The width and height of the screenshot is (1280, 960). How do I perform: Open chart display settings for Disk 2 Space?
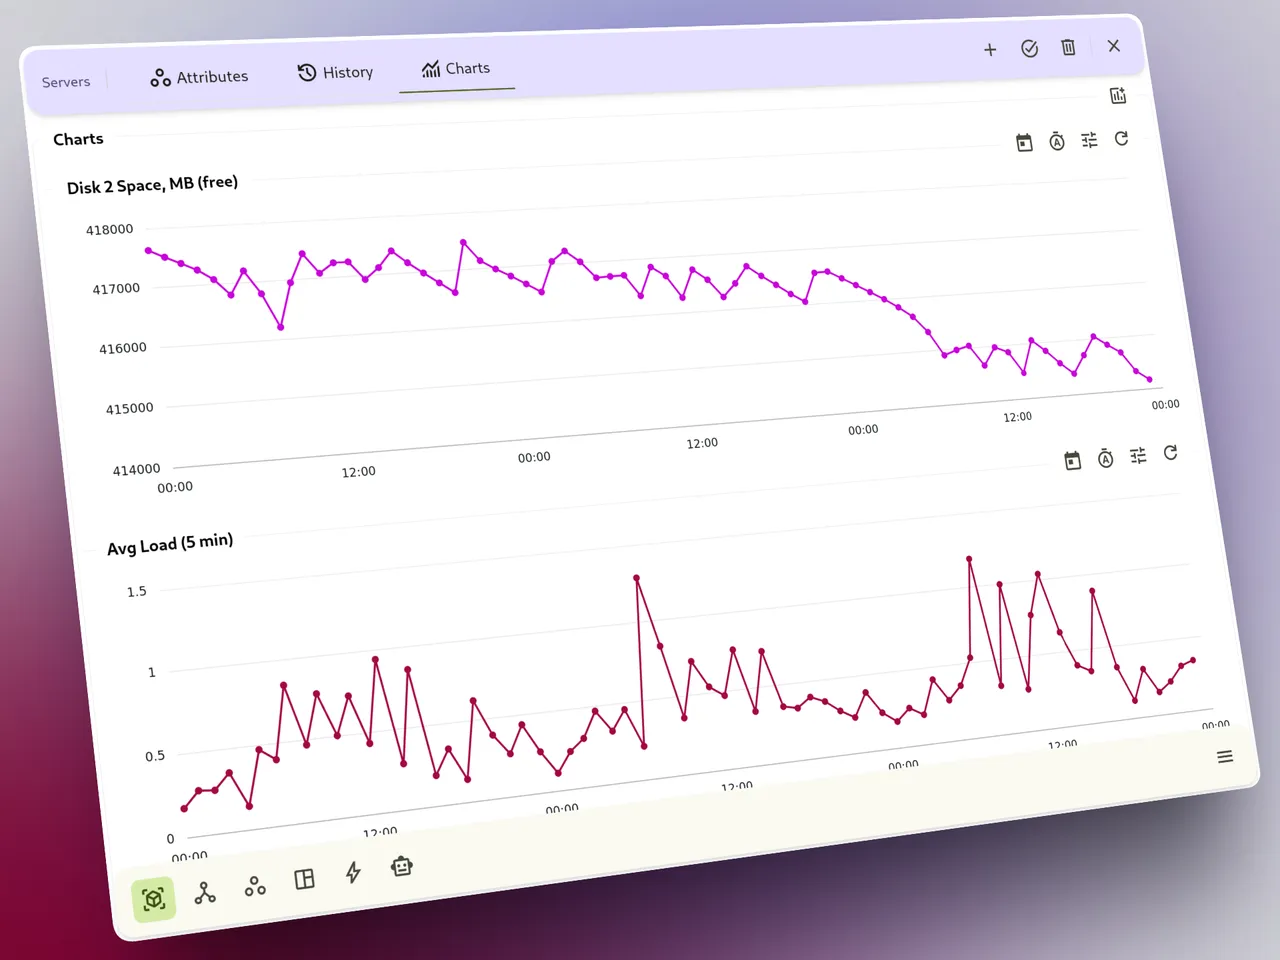(1089, 139)
